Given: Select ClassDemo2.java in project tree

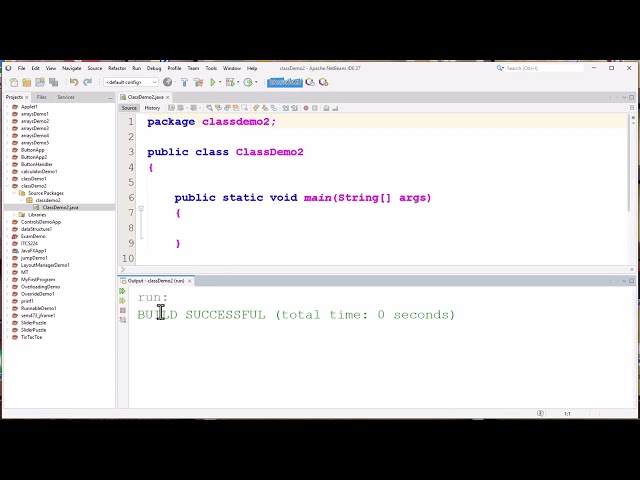Looking at the screenshot, I should point(60,208).
